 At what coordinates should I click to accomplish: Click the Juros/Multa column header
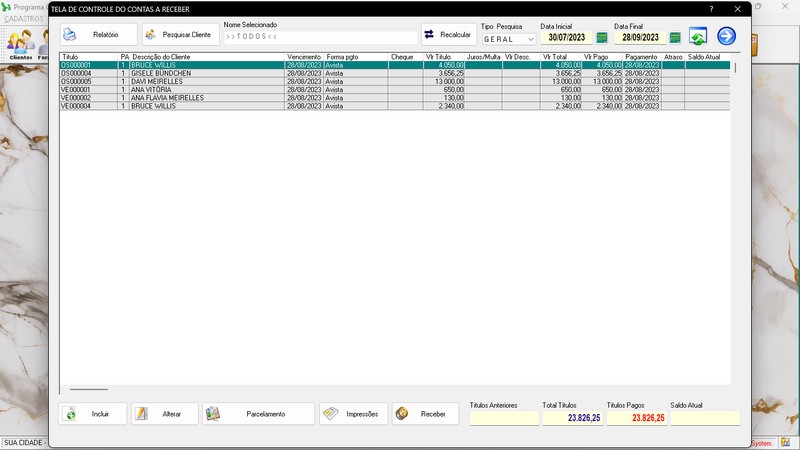pos(483,57)
